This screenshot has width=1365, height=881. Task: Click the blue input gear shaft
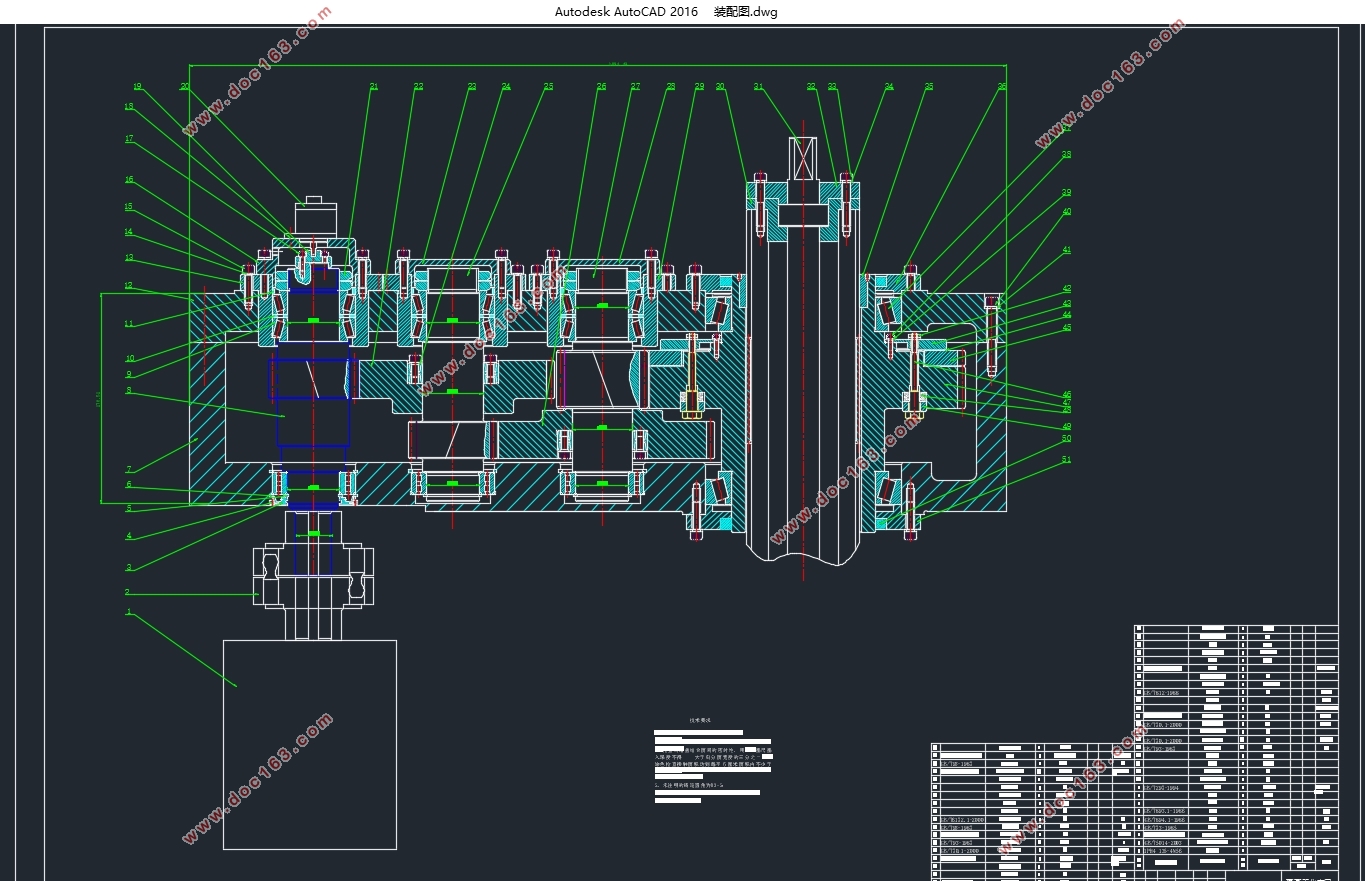(311, 400)
